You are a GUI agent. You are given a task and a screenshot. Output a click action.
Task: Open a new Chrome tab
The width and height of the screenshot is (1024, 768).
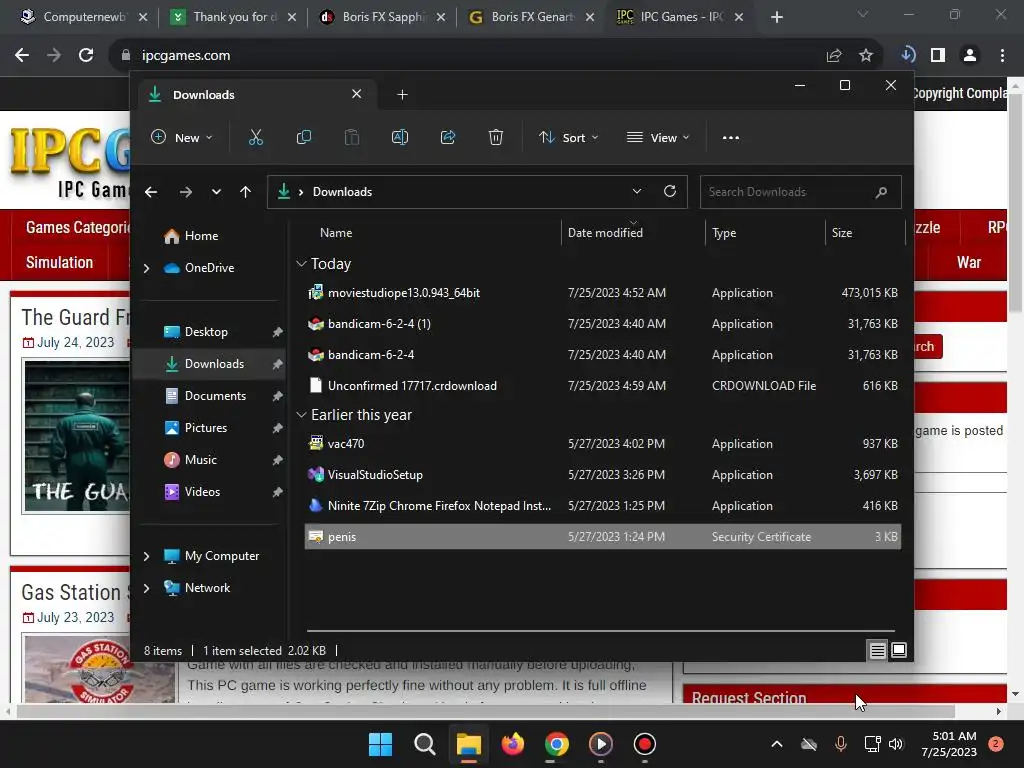coord(776,17)
